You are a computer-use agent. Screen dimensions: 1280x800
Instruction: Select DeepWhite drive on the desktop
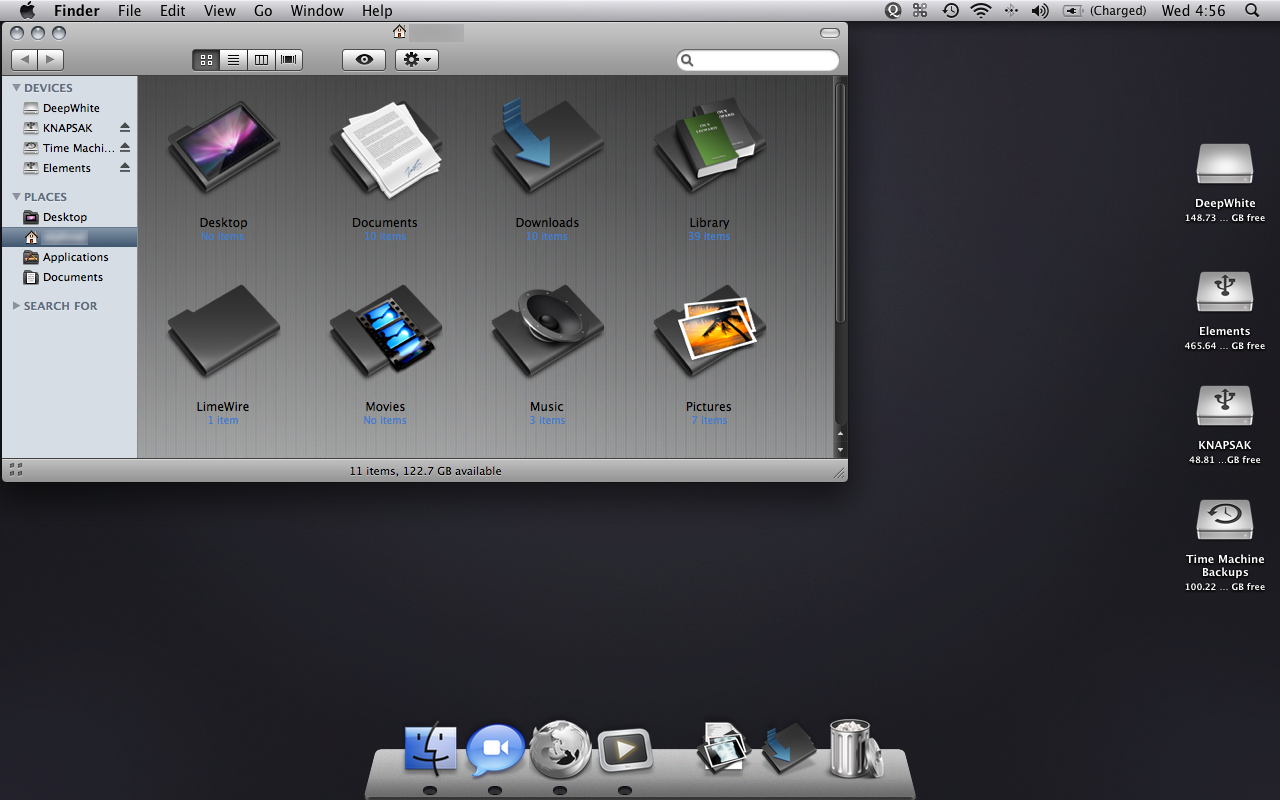point(1224,164)
